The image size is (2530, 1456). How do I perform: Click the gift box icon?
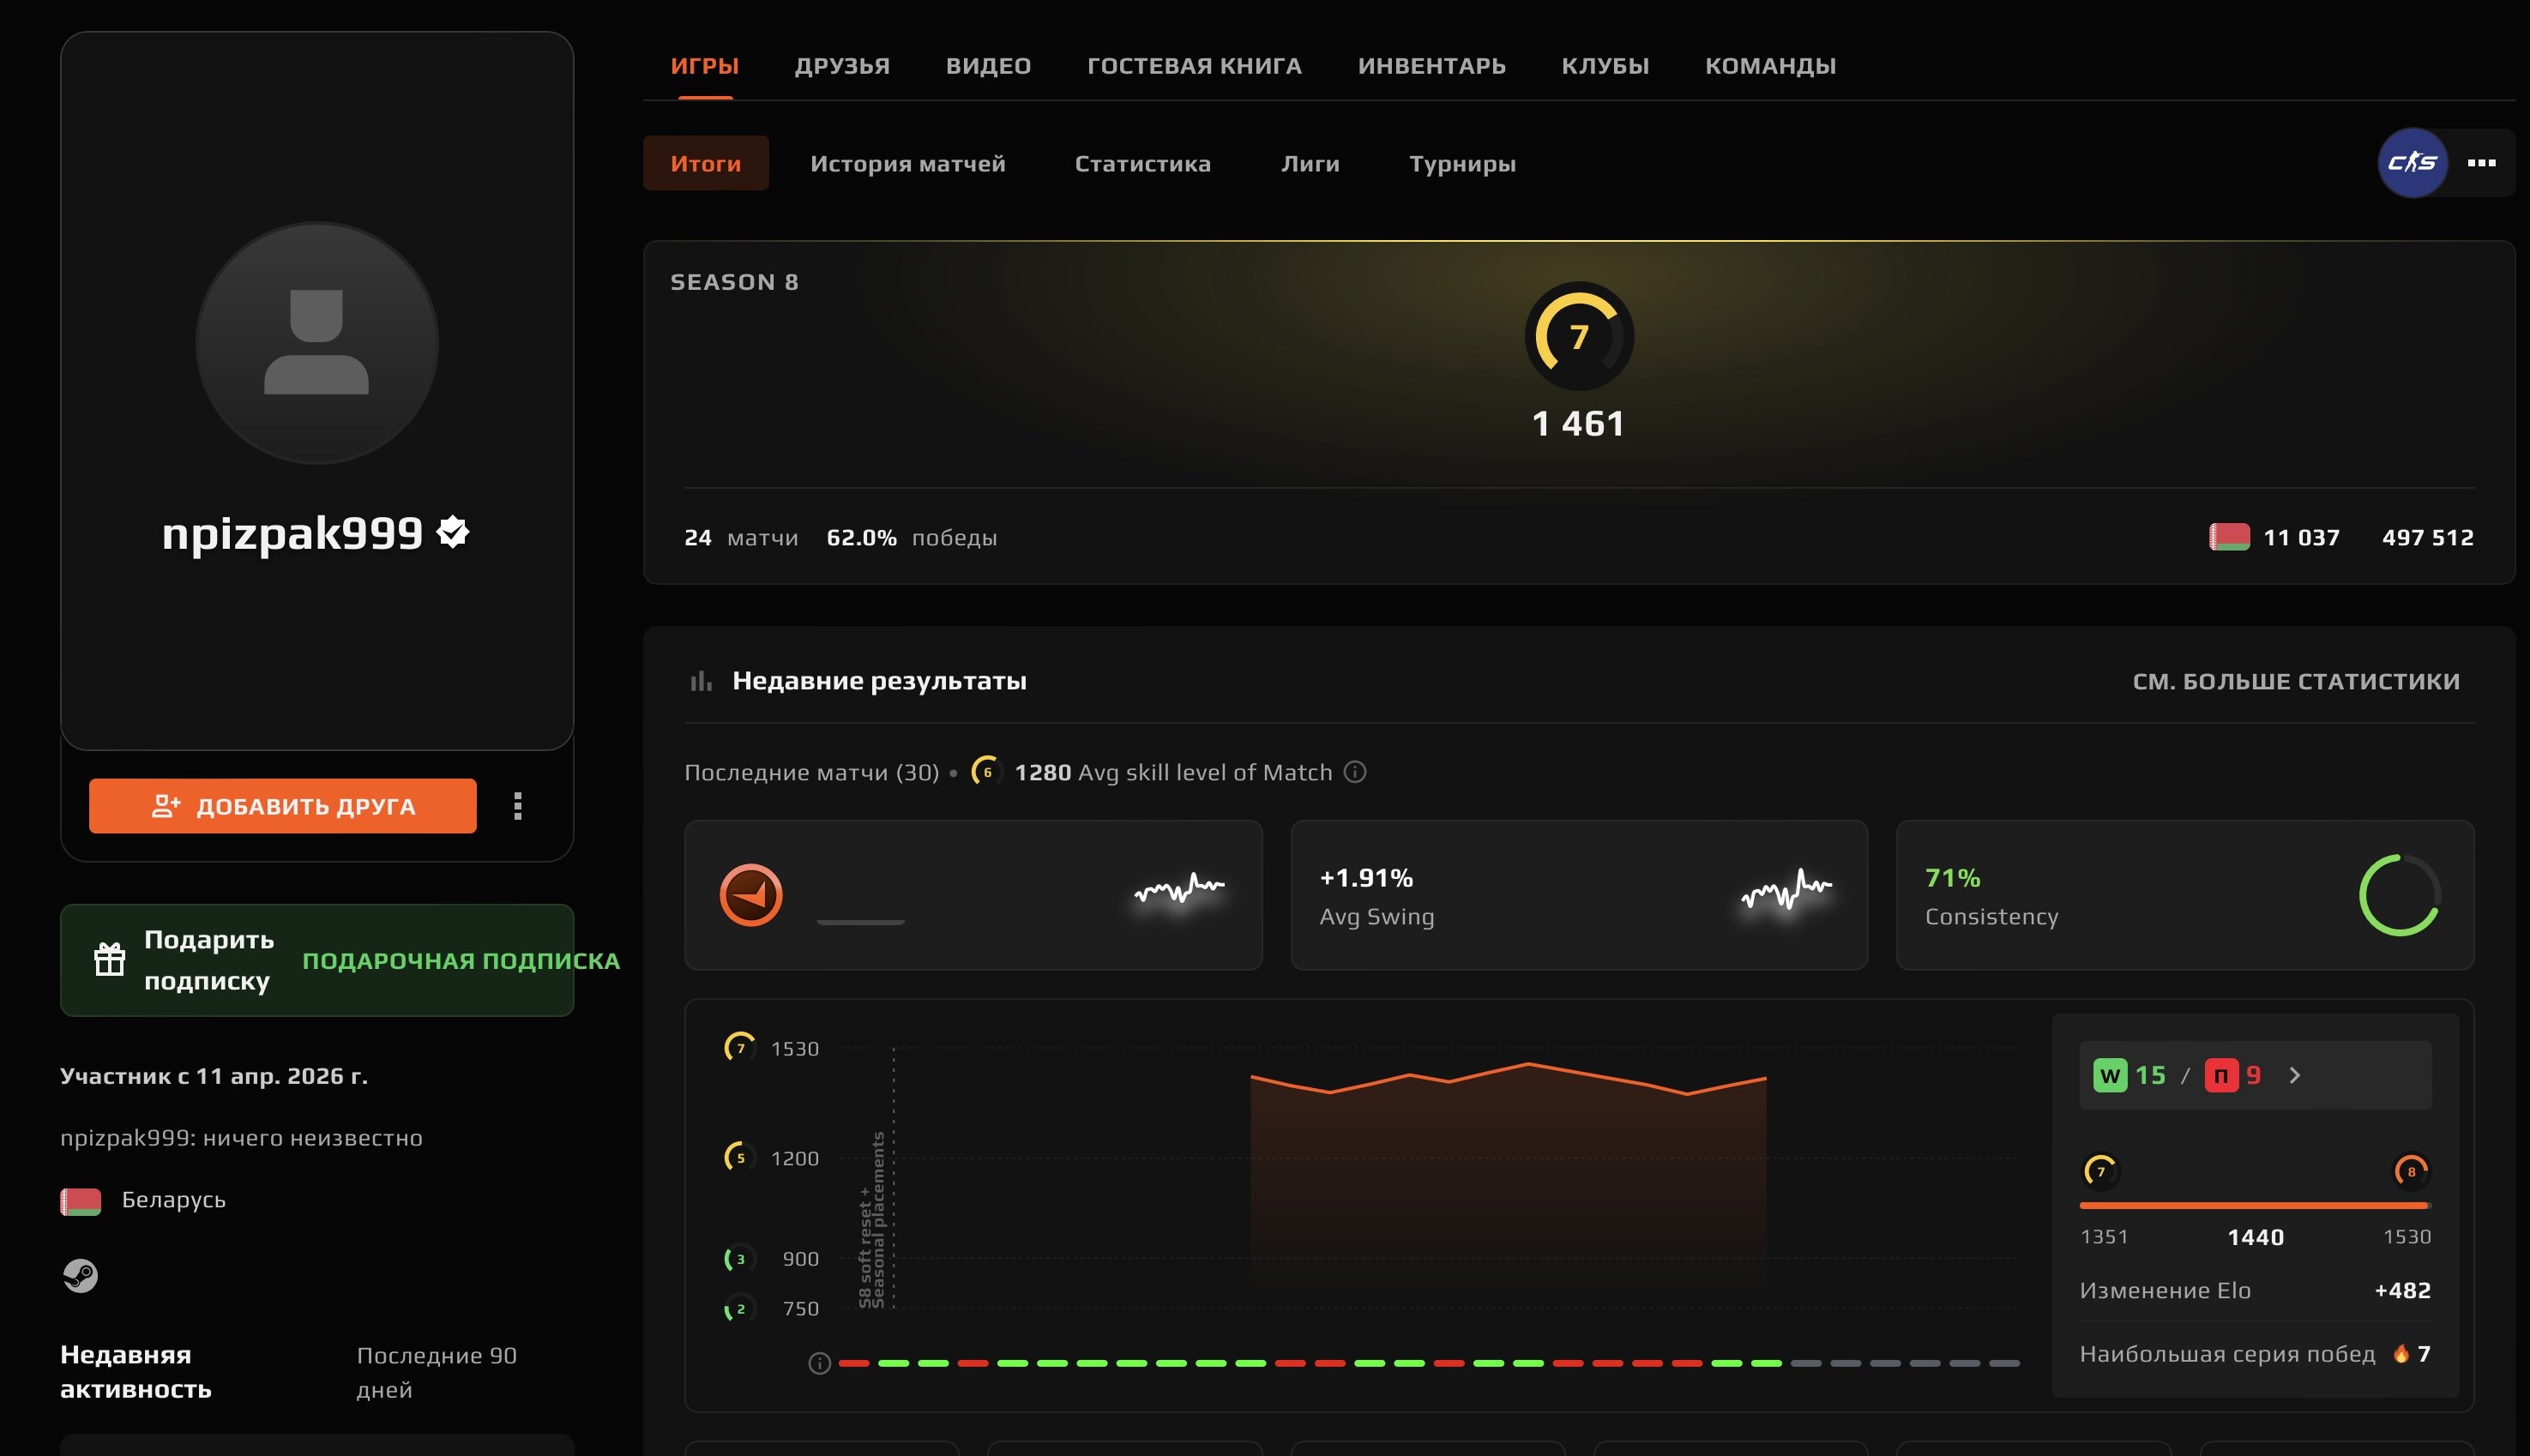pos(110,960)
